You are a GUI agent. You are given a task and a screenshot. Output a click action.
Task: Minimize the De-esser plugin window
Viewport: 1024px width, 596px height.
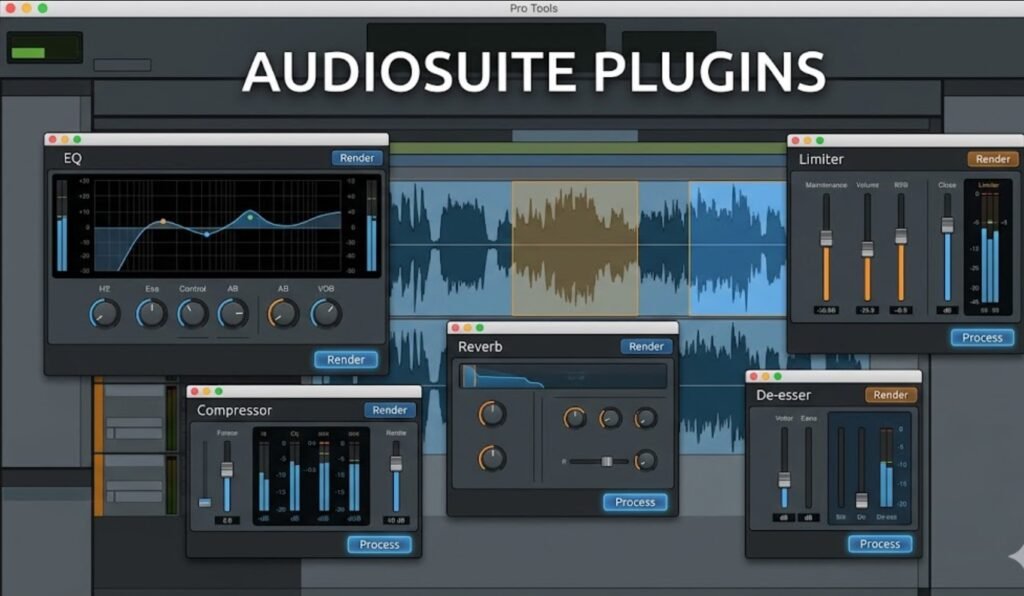[x=765, y=376]
